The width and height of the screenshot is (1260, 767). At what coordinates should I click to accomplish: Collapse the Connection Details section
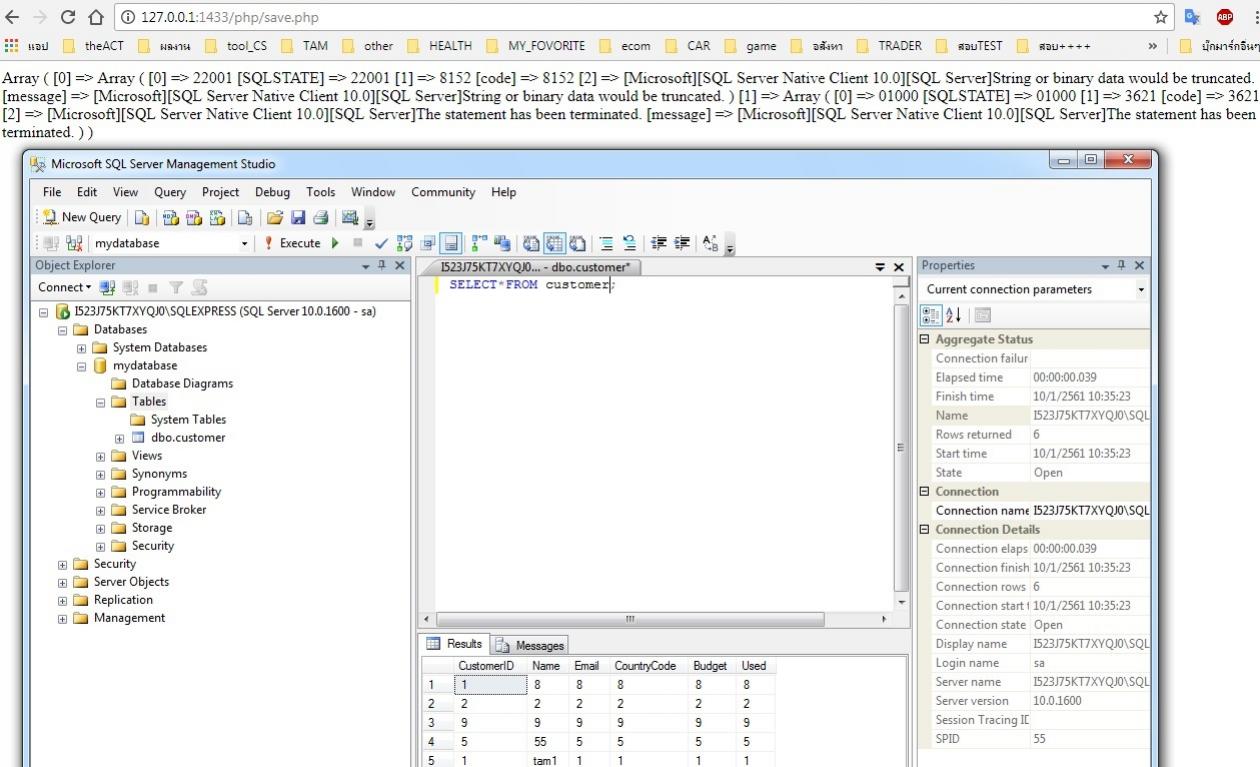pos(925,530)
